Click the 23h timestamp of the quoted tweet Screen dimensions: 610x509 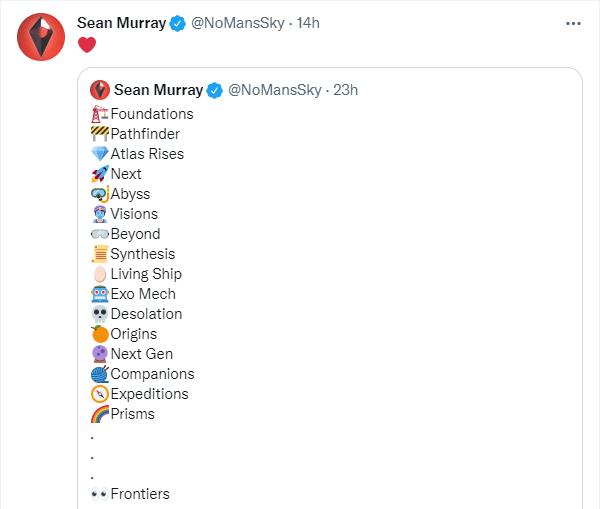(x=345, y=90)
